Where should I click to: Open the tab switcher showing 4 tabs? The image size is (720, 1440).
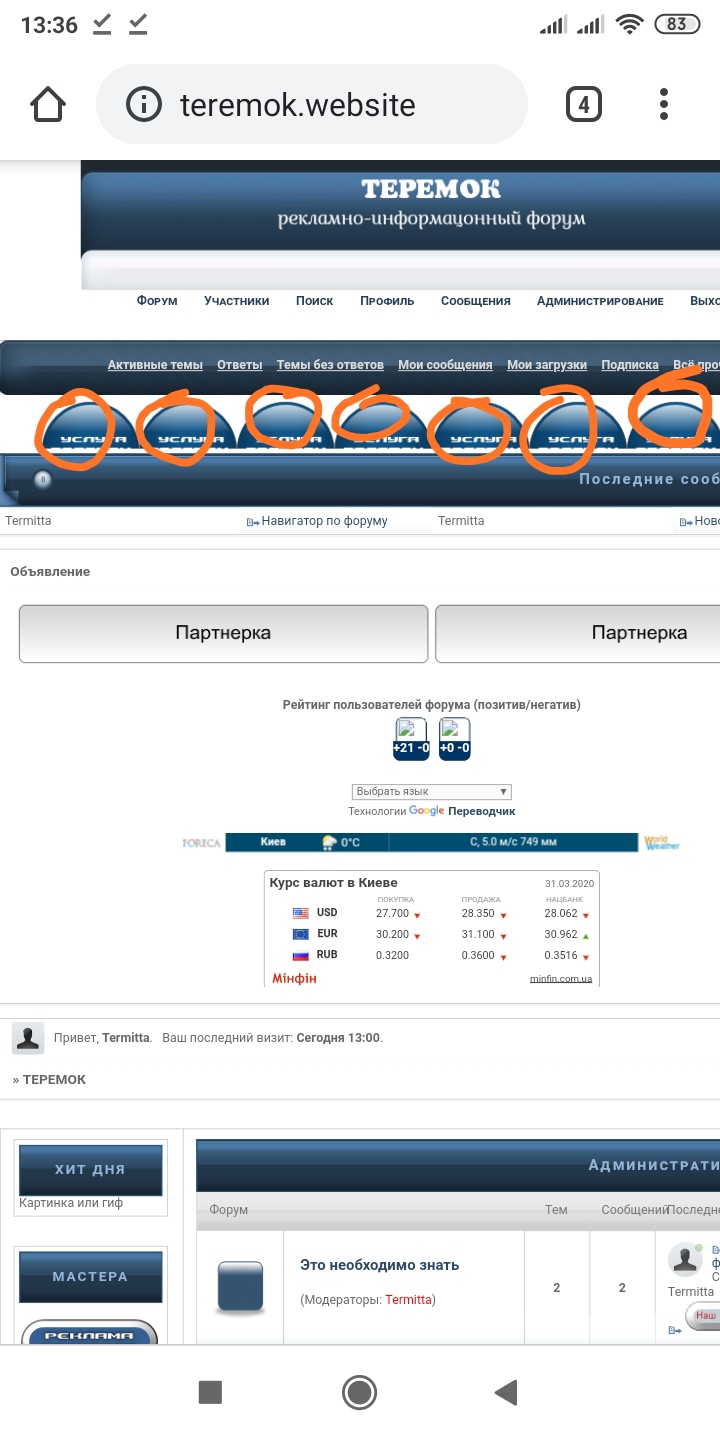click(584, 104)
